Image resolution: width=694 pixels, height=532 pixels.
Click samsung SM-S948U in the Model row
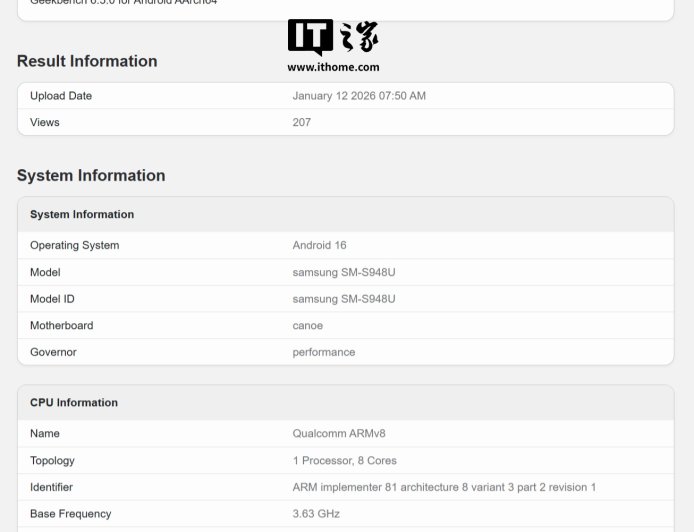pos(344,272)
